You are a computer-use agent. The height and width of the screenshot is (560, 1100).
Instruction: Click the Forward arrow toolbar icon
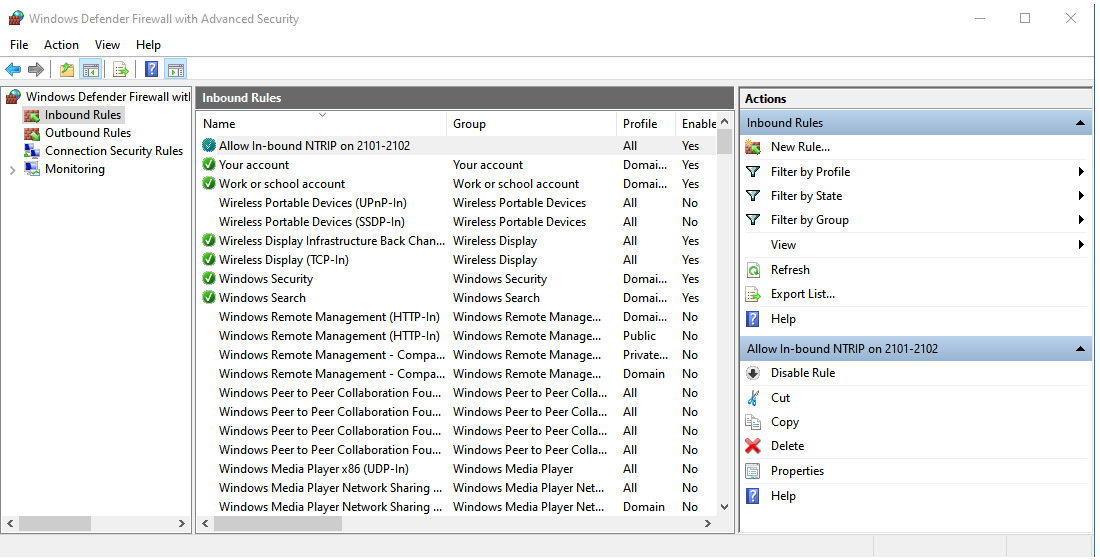36,69
